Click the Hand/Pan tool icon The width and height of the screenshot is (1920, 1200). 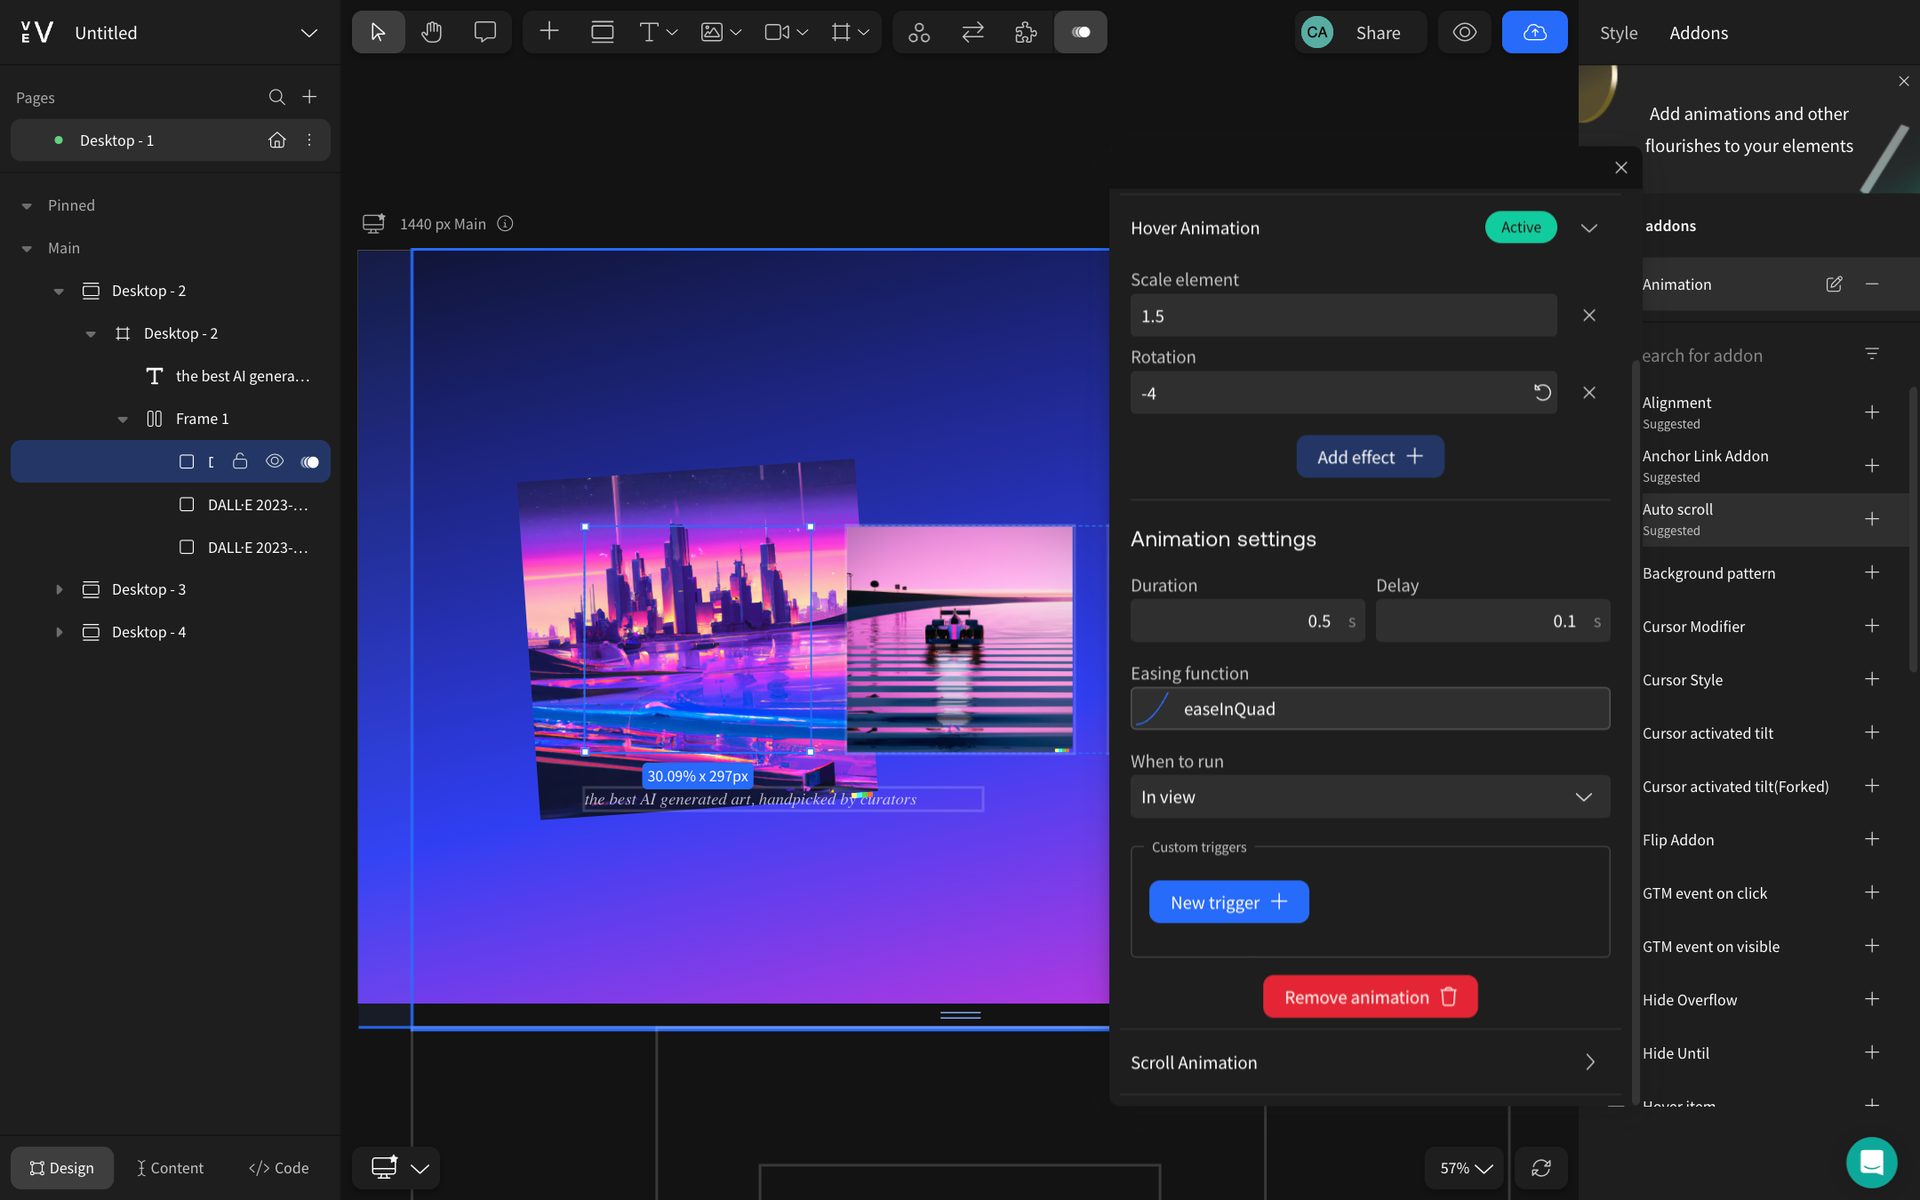pos(431,32)
